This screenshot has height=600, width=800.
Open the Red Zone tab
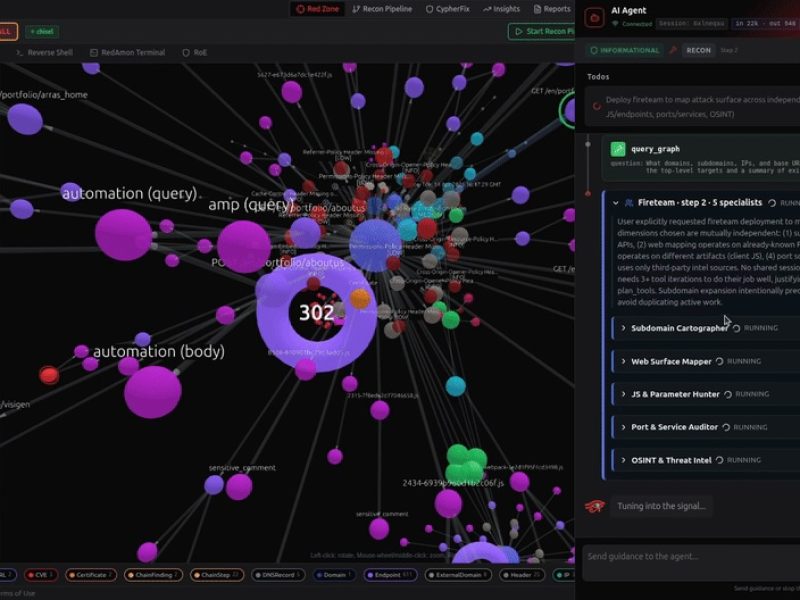pos(317,9)
